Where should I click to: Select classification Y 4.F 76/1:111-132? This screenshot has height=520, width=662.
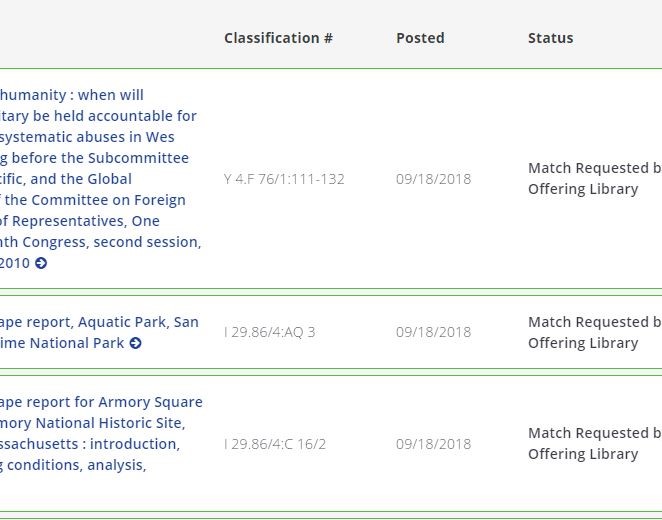coord(284,179)
